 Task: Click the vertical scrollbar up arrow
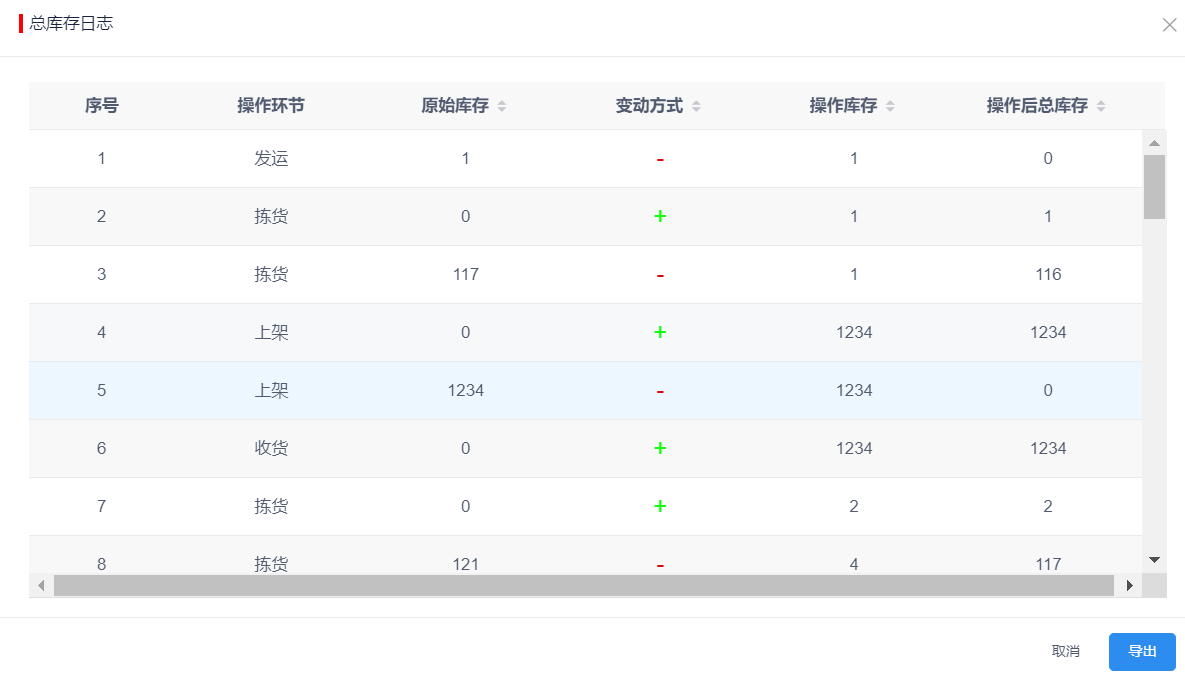[x=1154, y=143]
